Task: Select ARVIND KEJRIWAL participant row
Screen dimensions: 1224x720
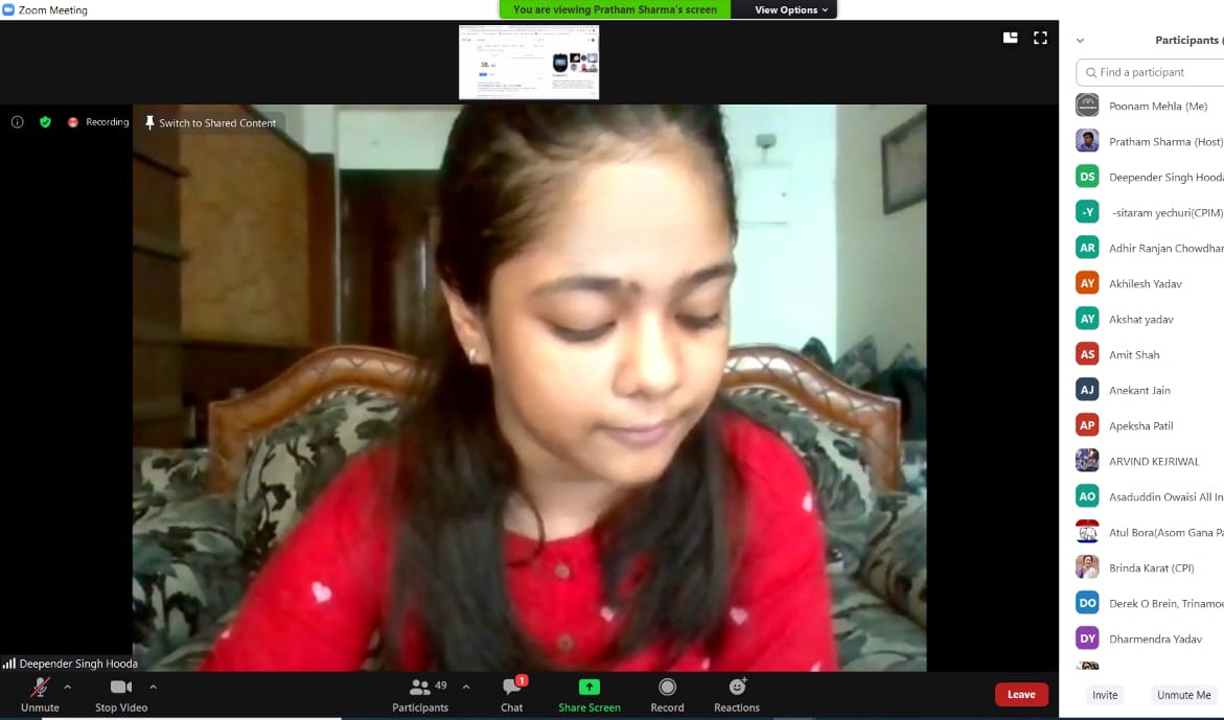Action: (x=1150, y=460)
